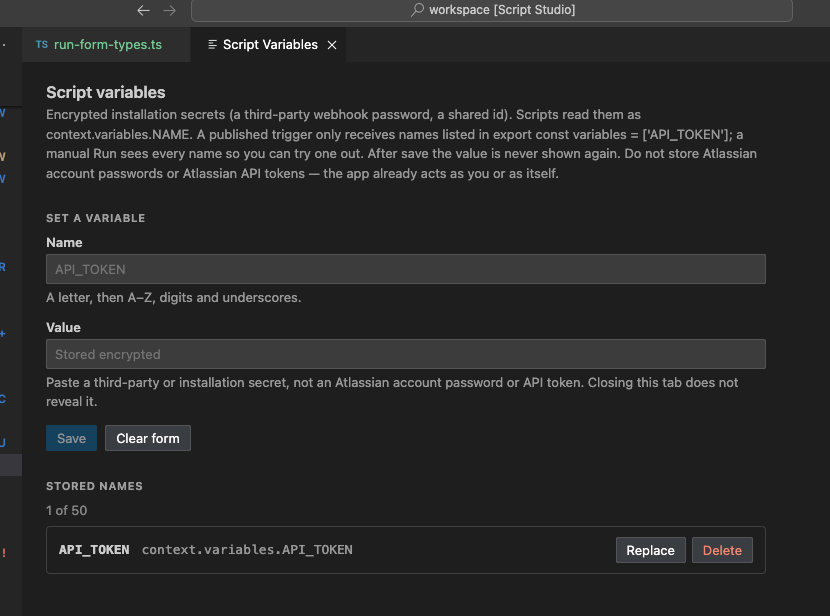Close the Script Variables tab
830x616 pixels.
[x=332, y=45]
